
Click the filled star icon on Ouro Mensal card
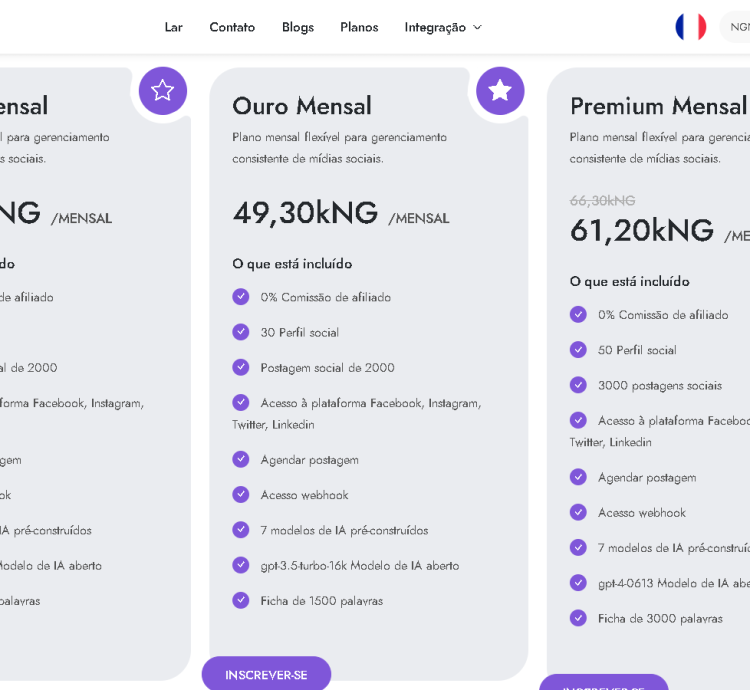tap(500, 90)
